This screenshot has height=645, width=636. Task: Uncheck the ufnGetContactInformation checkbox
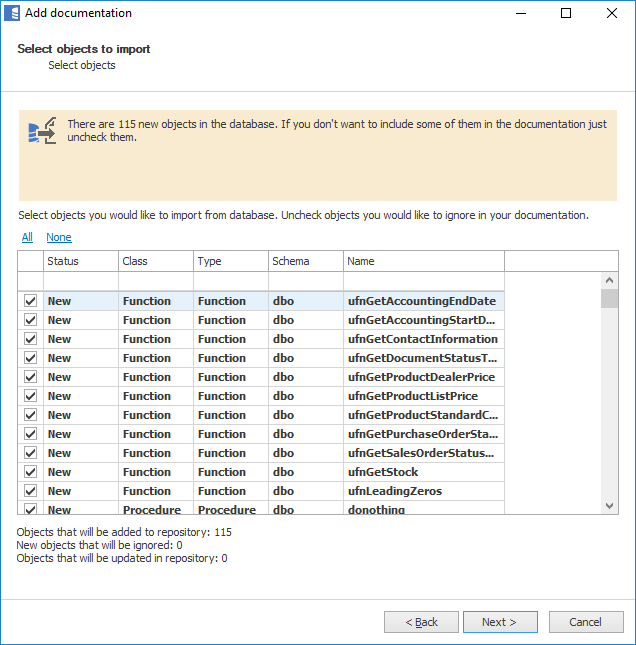[30, 339]
